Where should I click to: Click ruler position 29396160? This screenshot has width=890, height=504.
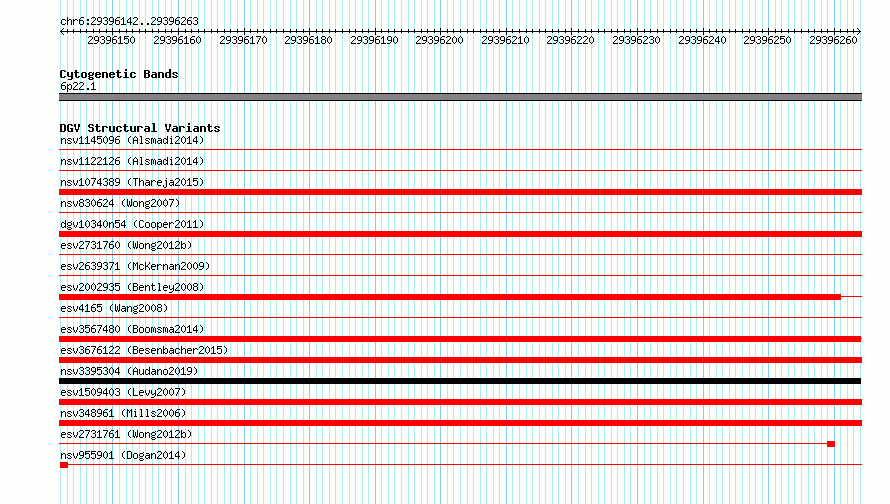point(177,40)
